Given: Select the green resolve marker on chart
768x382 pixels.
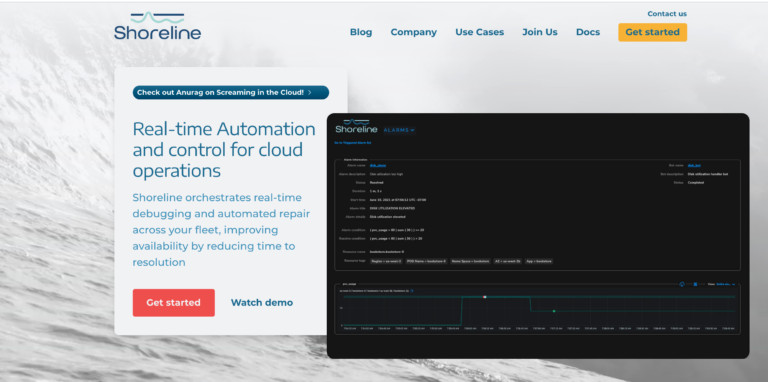Looking at the screenshot, I should point(554,311).
